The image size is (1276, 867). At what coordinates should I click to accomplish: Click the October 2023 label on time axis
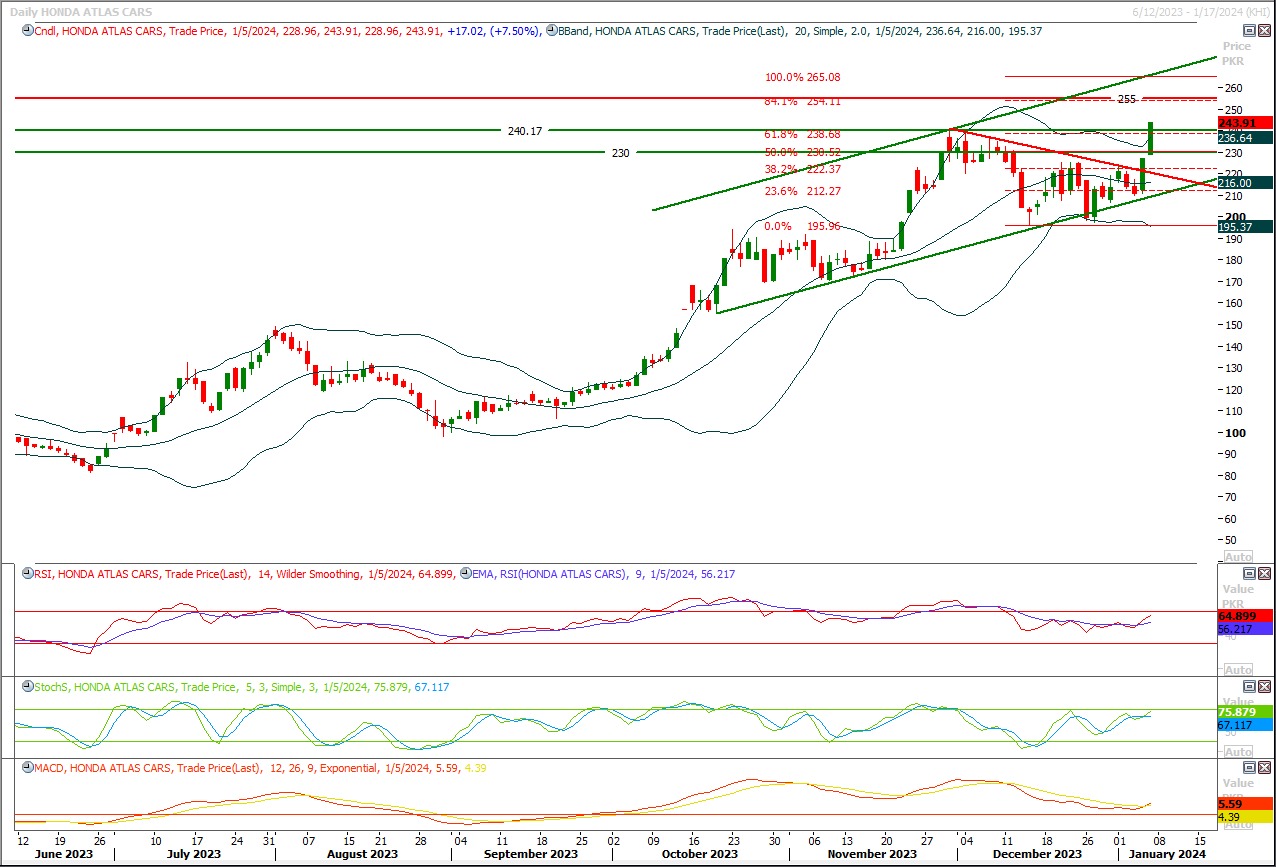(699, 854)
